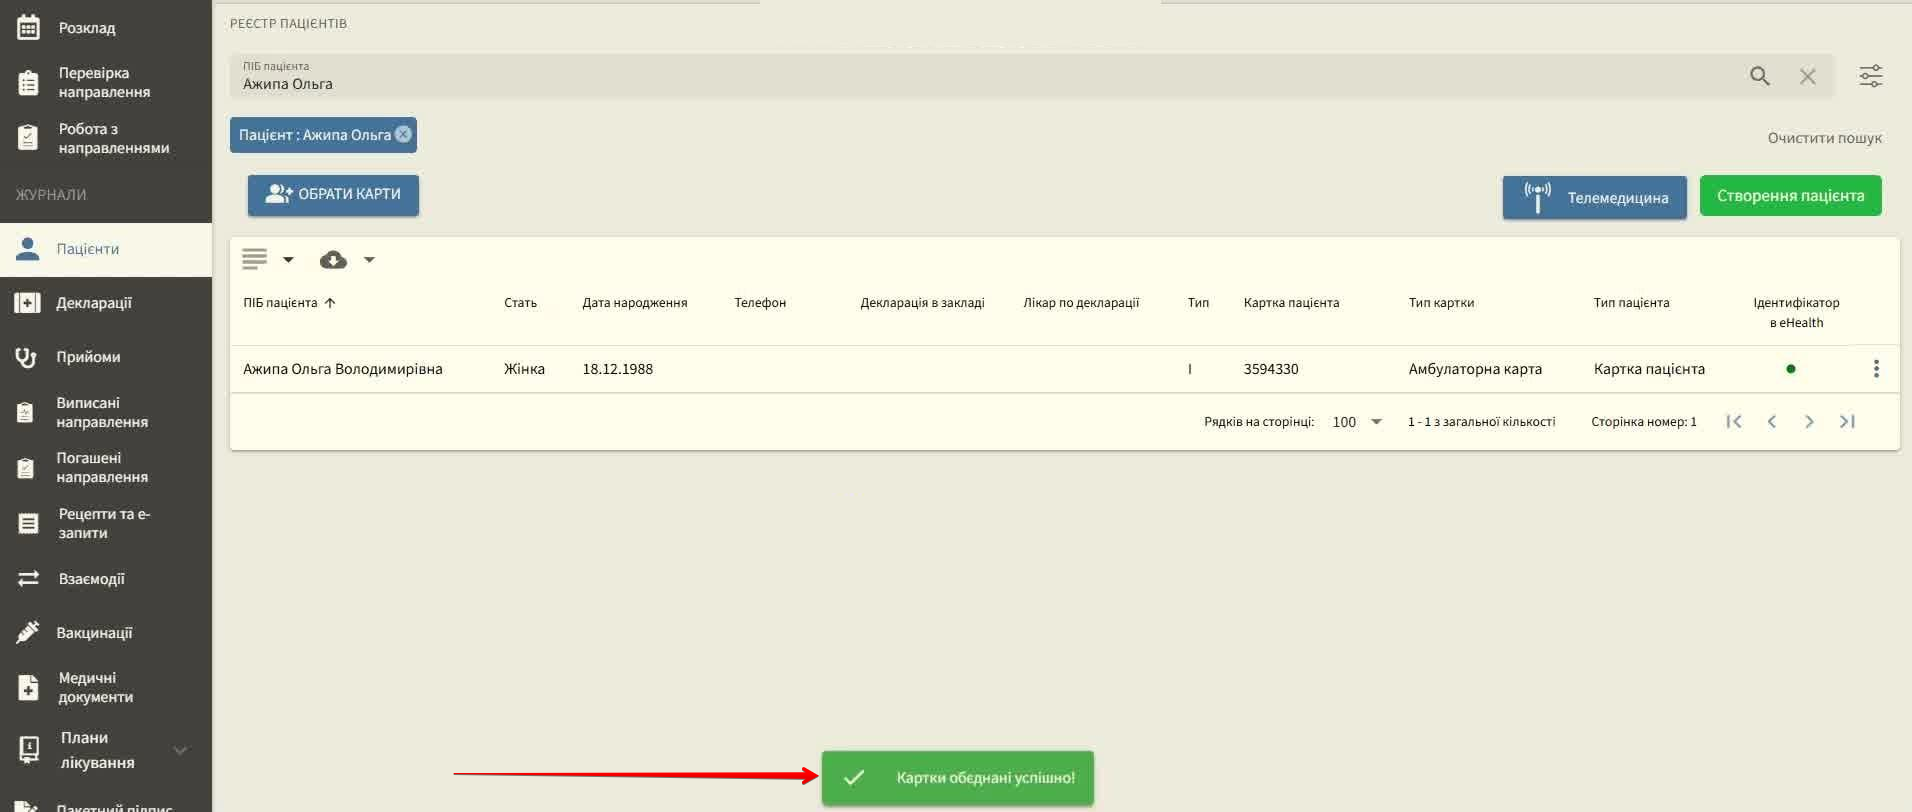1912x812 pixels.
Task: Go to the next results page
Action: point(1809,422)
